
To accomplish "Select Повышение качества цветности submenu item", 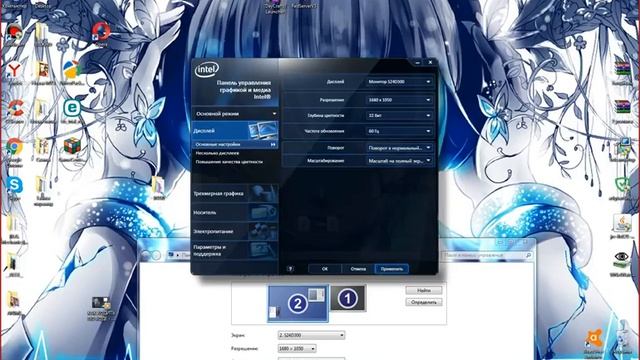I will (x=229, y=162).
